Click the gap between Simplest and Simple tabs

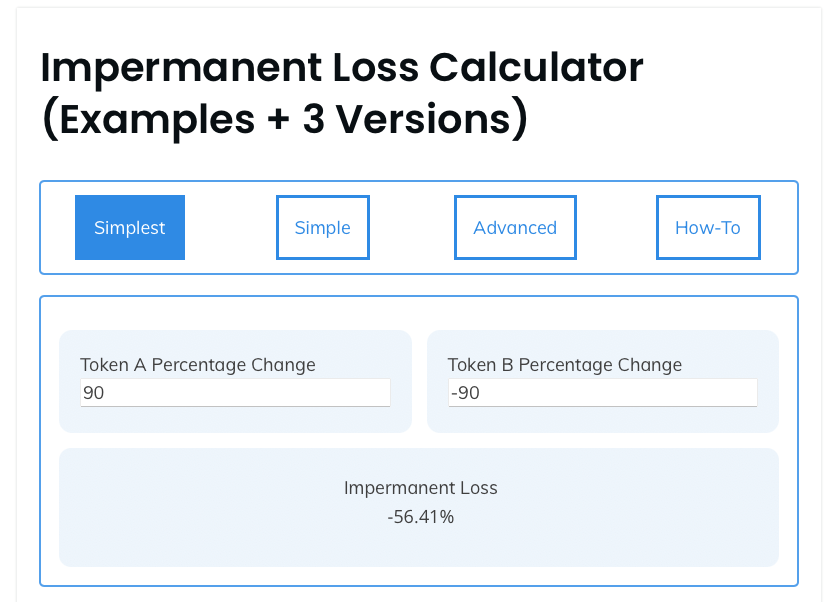point(230,227)
